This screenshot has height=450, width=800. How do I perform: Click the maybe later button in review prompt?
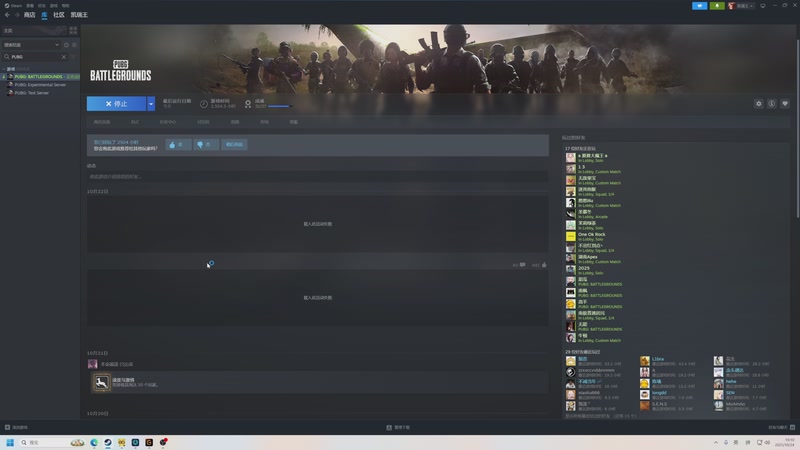point(234,144)
